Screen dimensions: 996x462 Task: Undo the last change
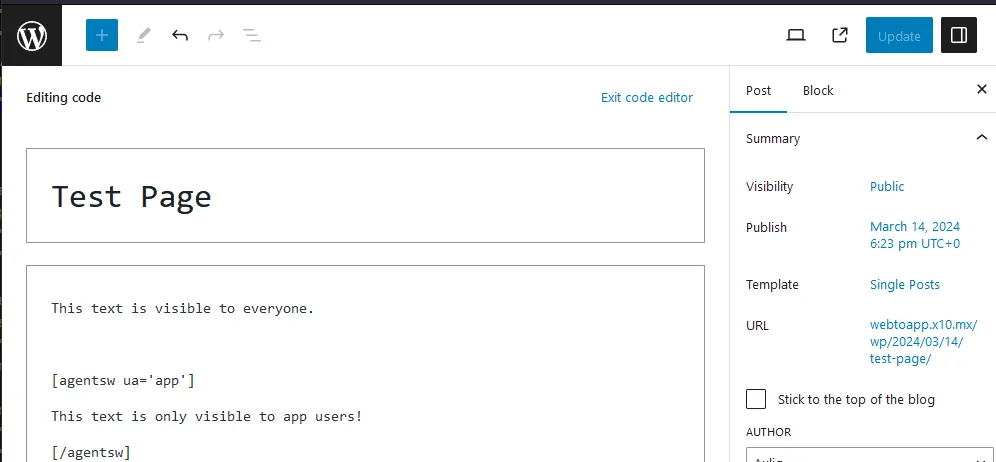click(x=180, y=36)
